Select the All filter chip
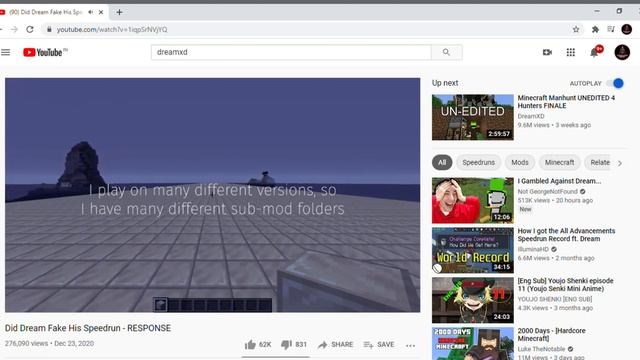The width and height of the screenshot is (640, 360). tap(442, 162)
